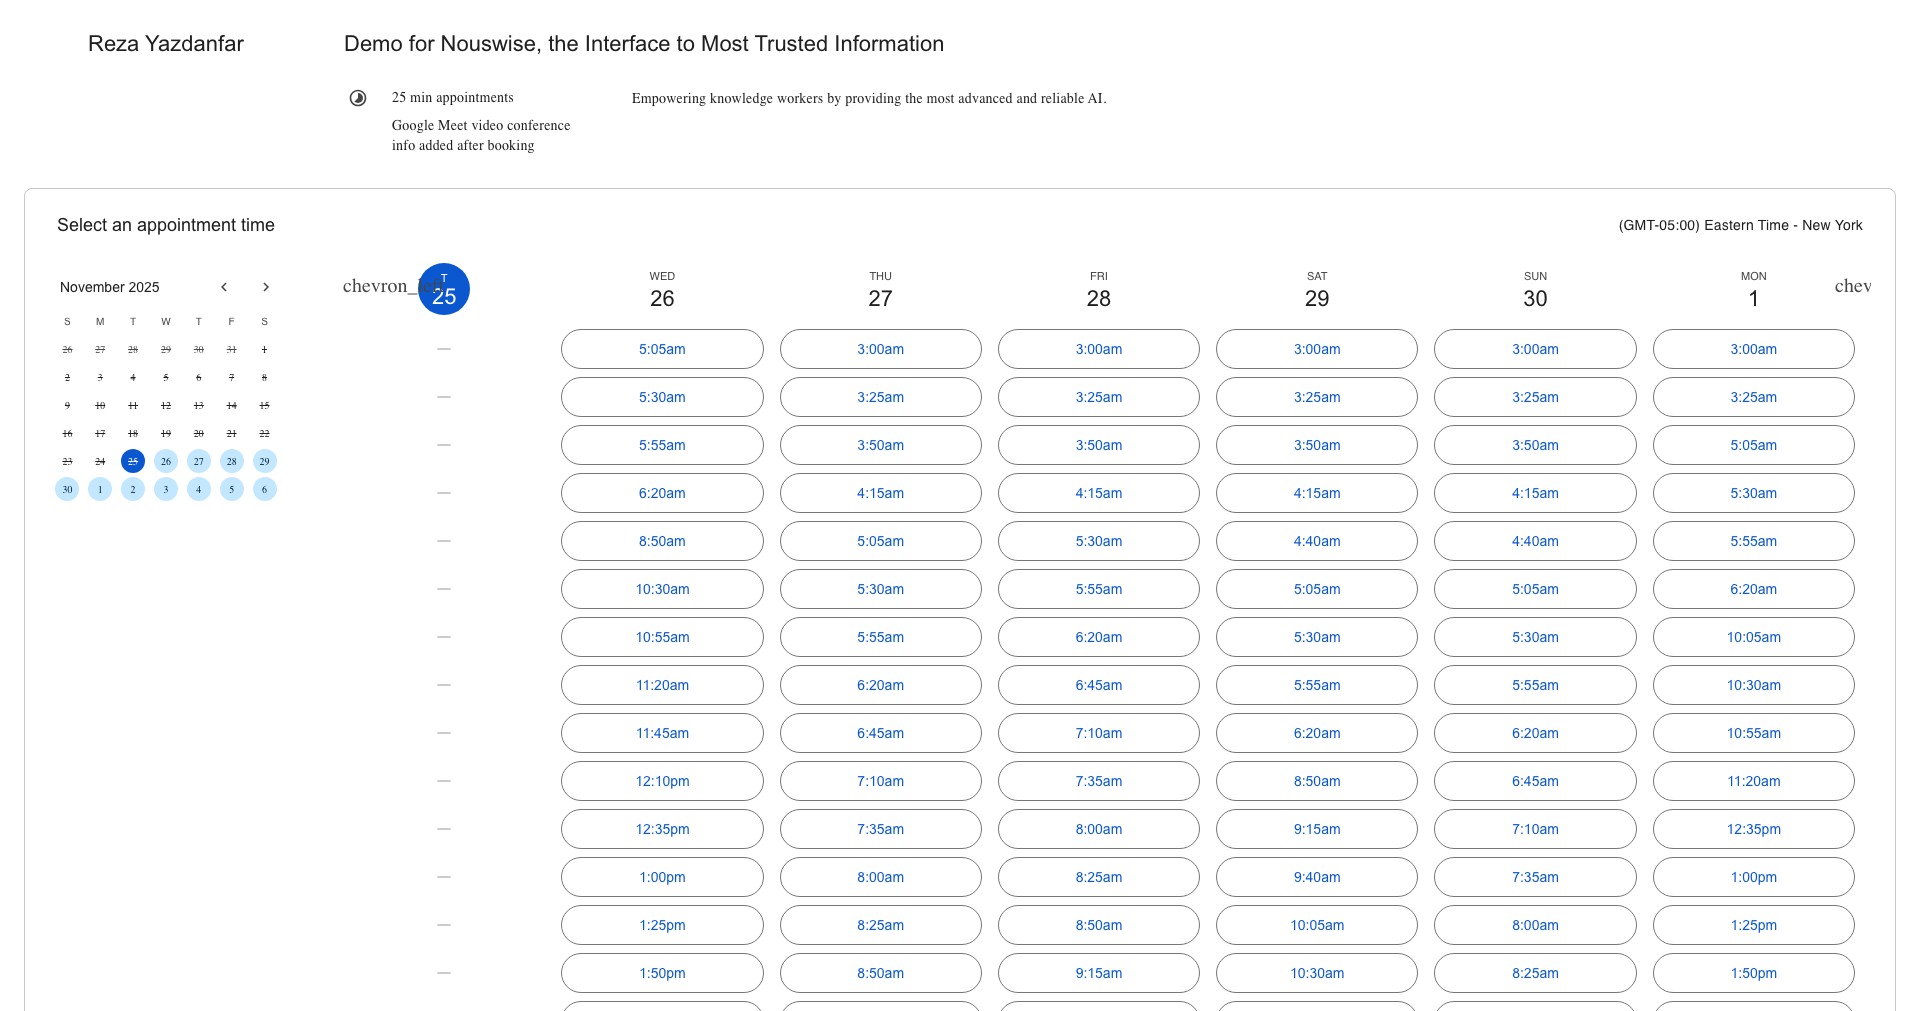The image size is (1920, 1011).
Task: Pick December 6 in the mini calendar
Action: (265, 489)
